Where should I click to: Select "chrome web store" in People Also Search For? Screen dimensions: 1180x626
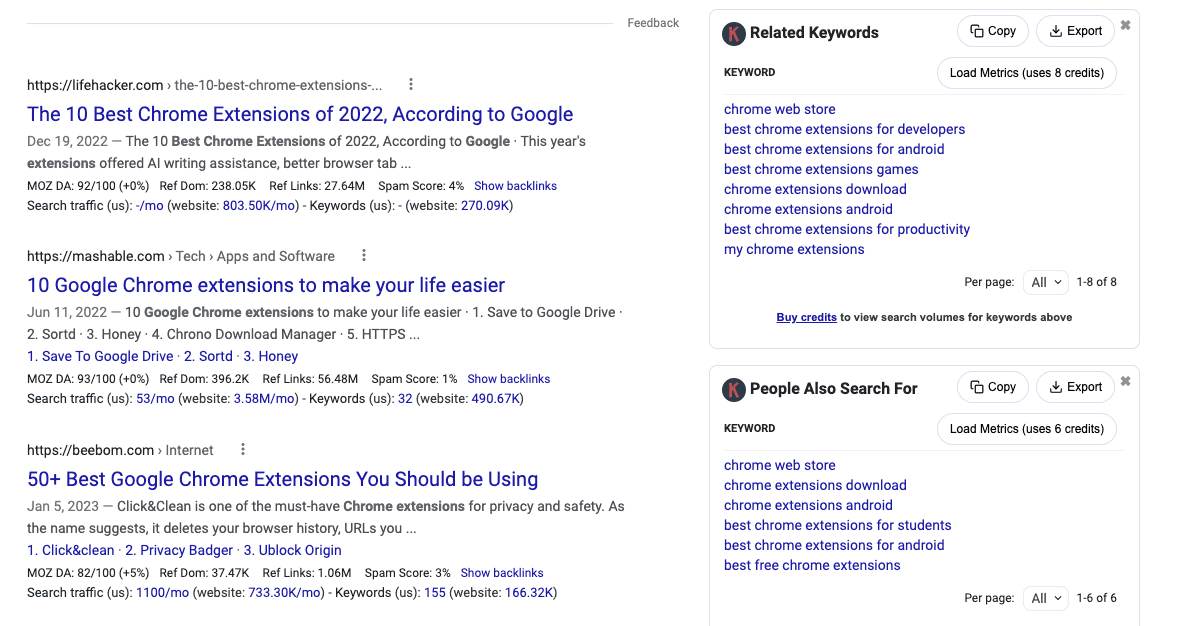(x=780, y=466)
